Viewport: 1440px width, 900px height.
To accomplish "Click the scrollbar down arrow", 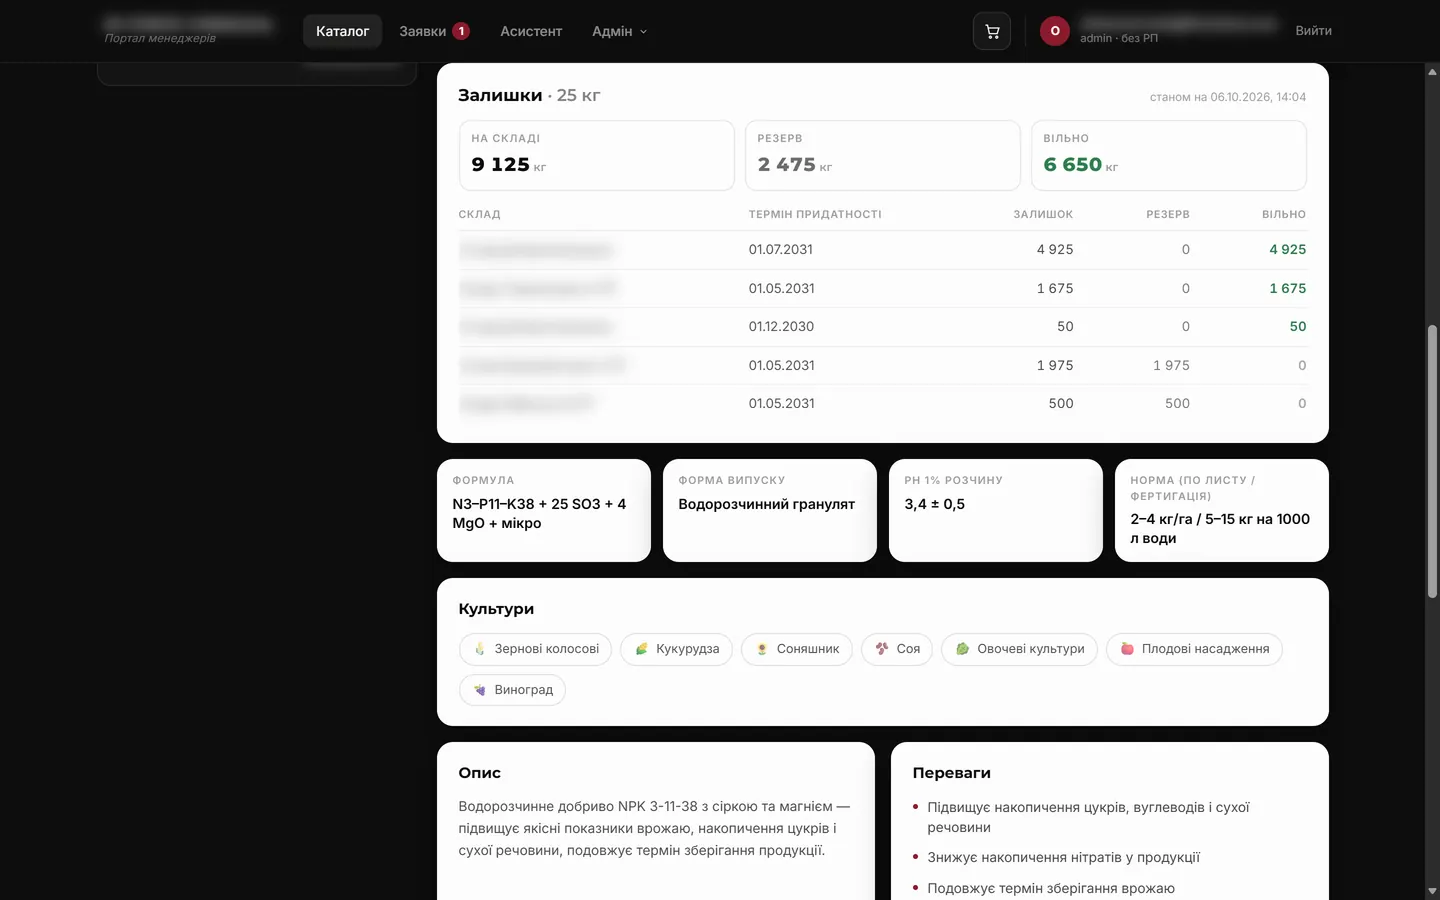I will click(x=1432, y=891).
